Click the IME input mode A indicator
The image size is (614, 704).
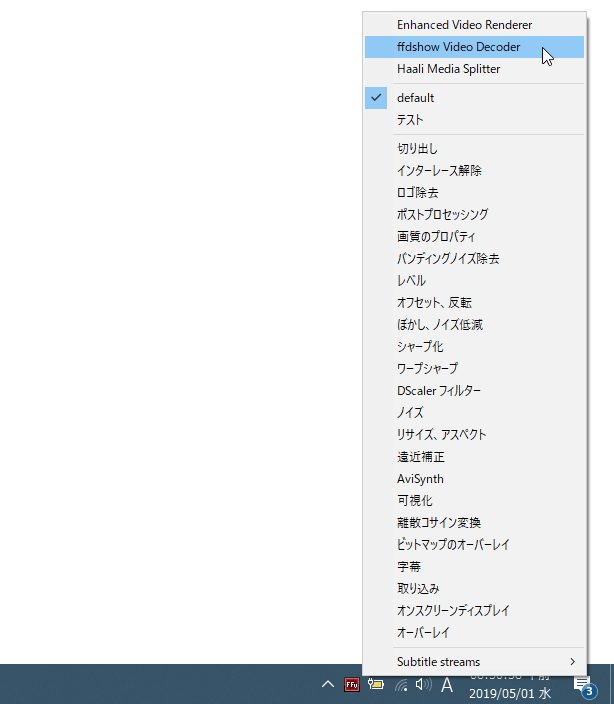click(447, 685)
